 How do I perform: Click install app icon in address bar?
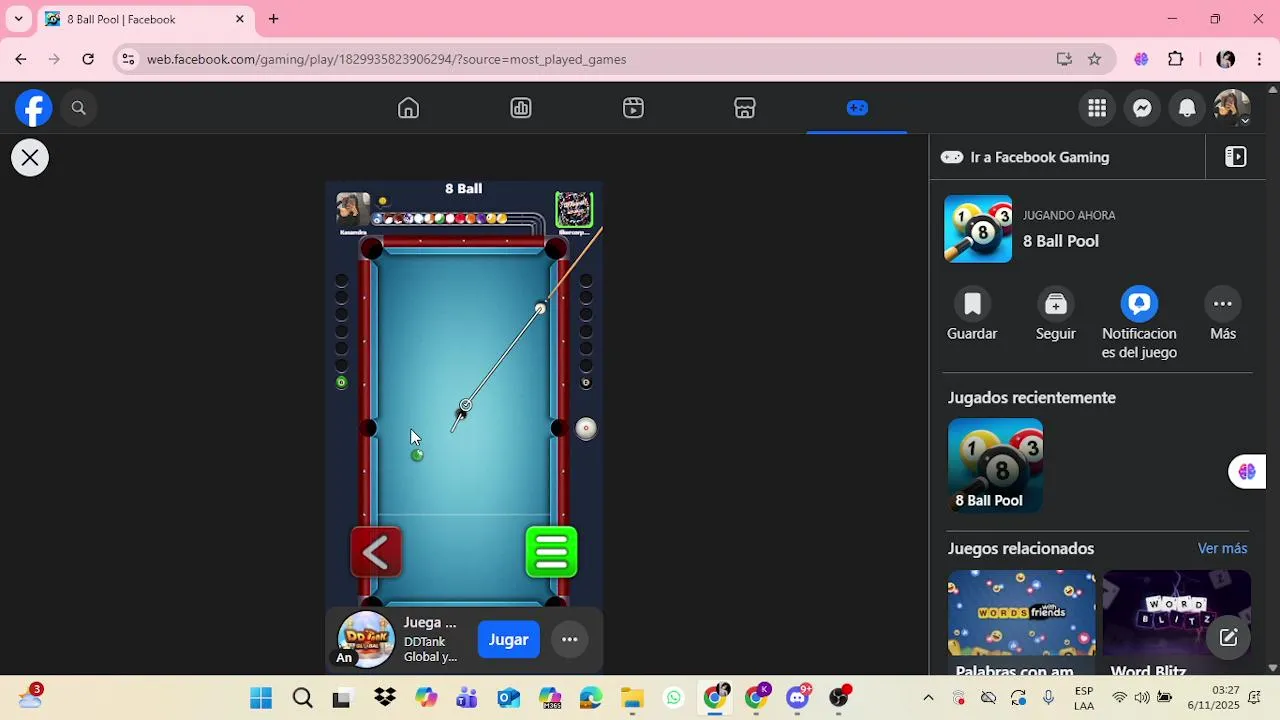[1064, 59]
